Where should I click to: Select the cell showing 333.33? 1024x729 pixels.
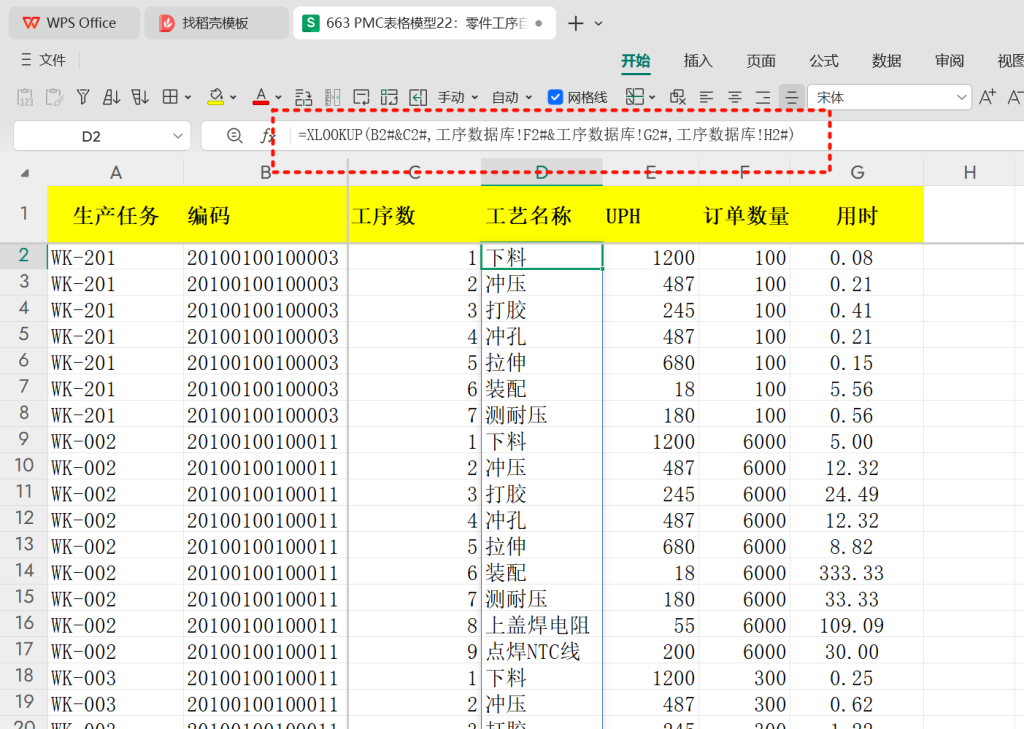[857, 573]
